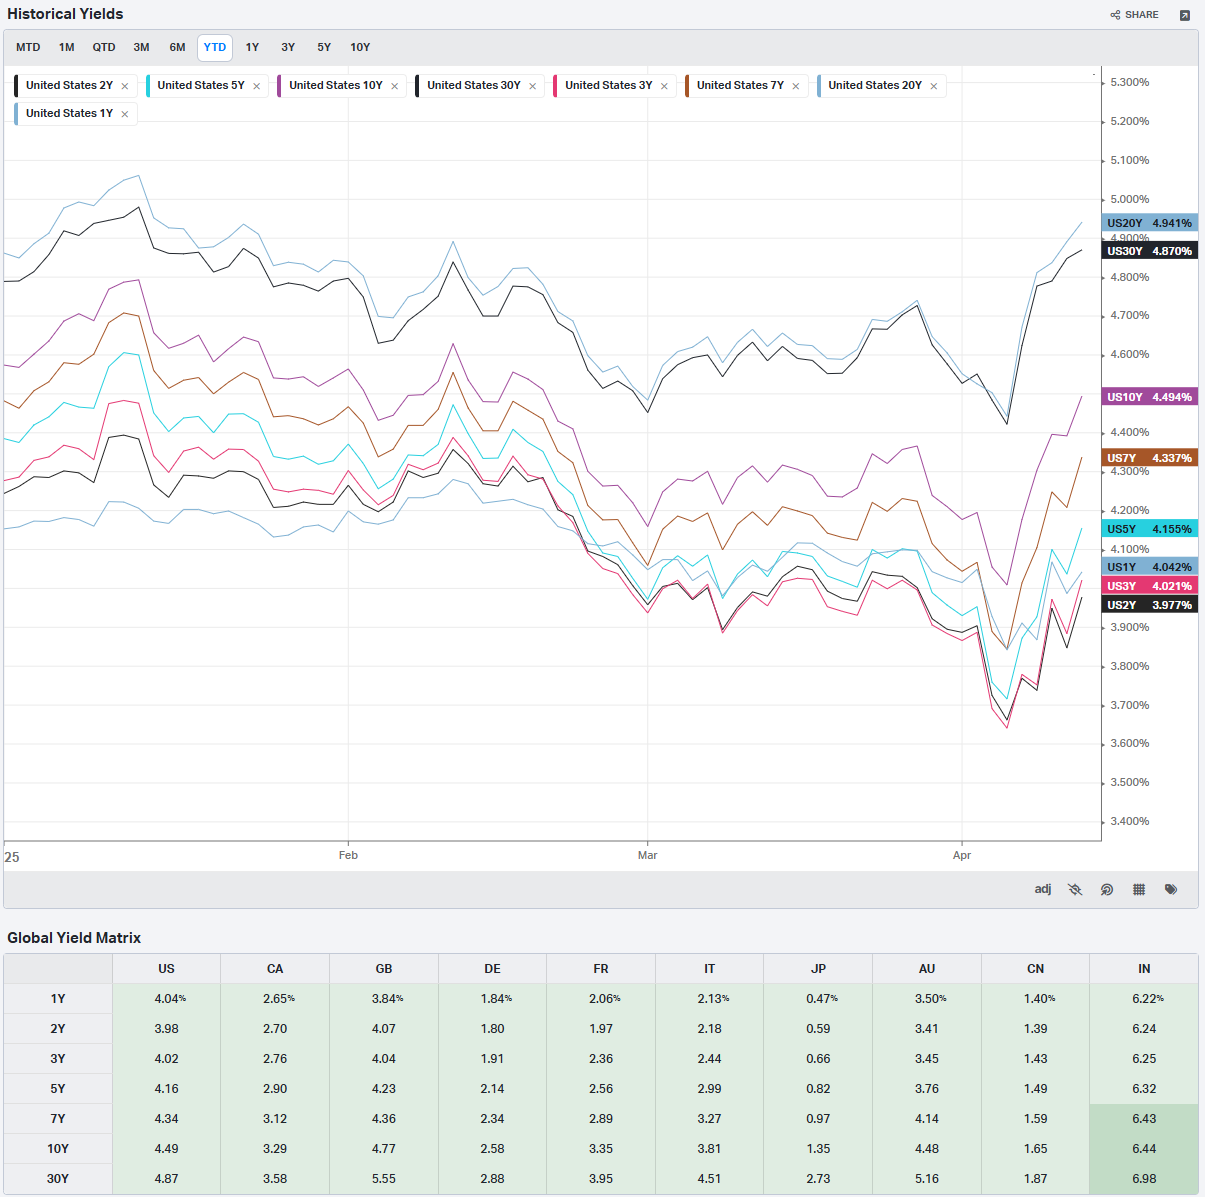Toggle the price tag labels icon
This screenshot has width=1205, height=1197.
click(x=1171, y=889)
